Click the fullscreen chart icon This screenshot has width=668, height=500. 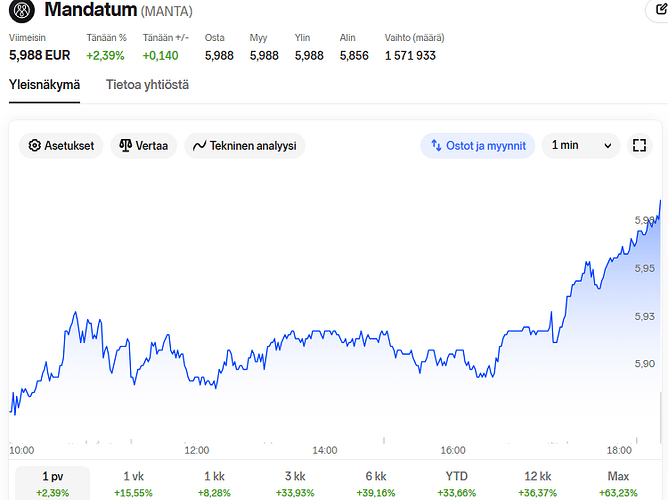click(x=639, y=146)
